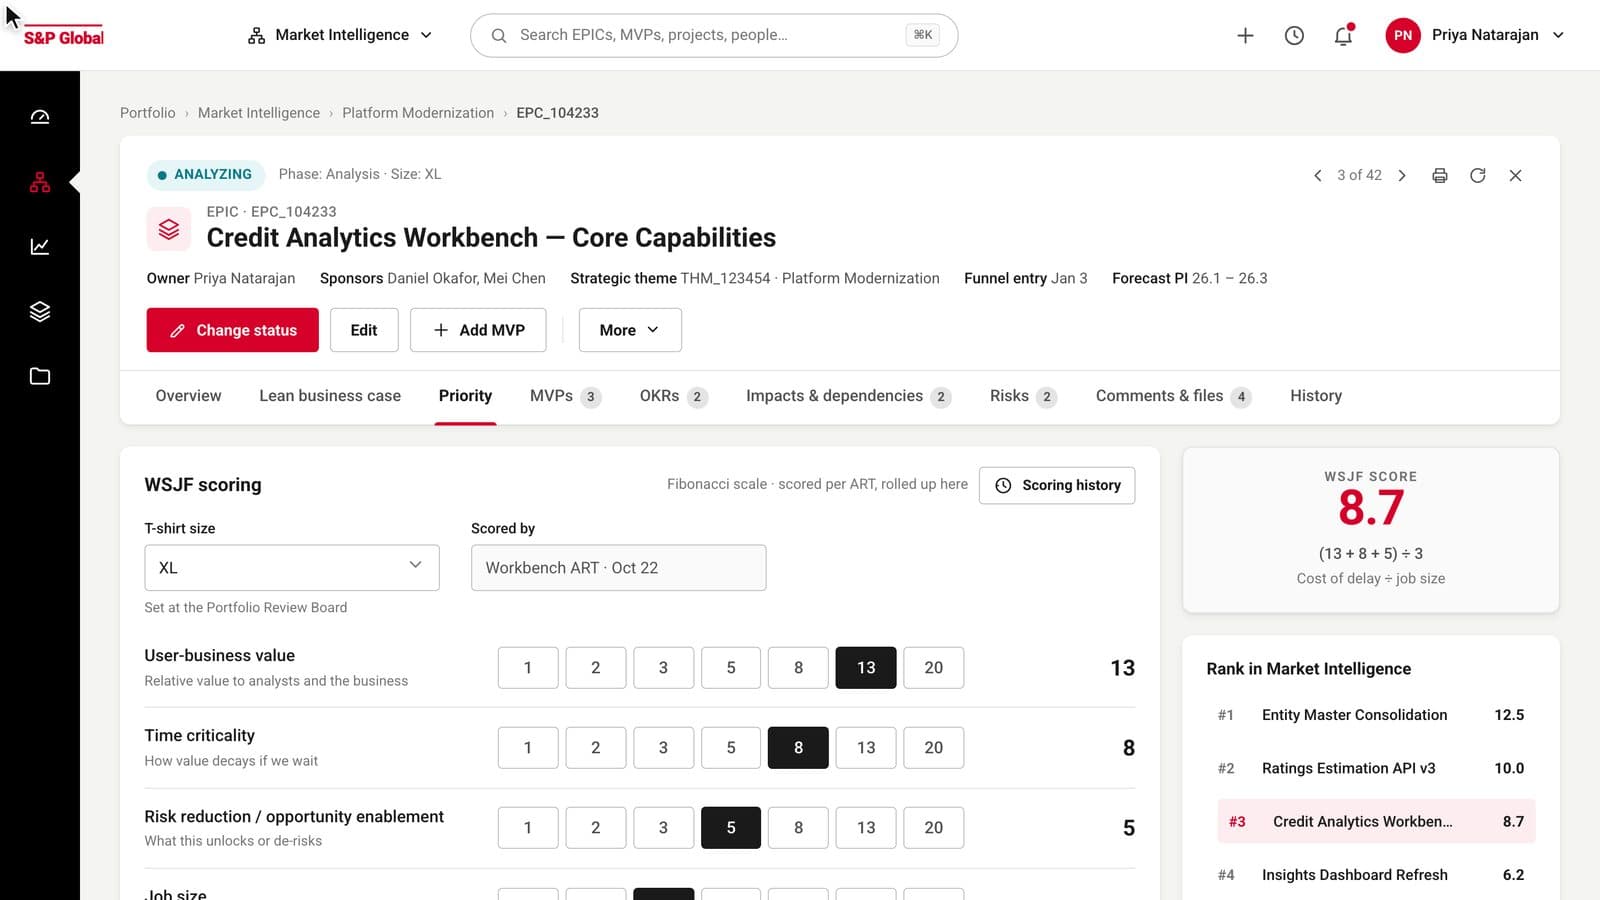Set Risk reduction score to 3
This screenshot has height=900, width=1600.
pos(663,828)
